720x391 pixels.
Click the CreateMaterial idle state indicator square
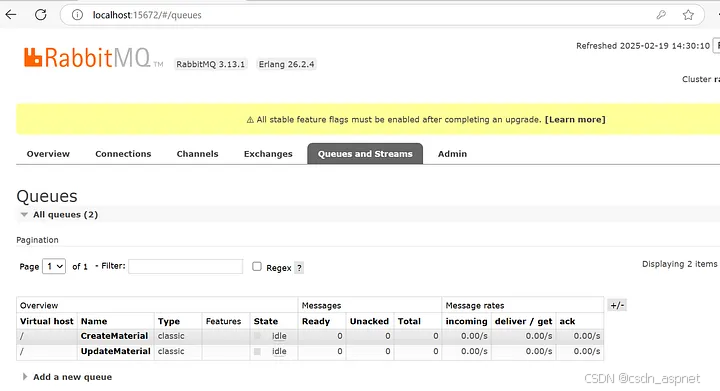257,336
